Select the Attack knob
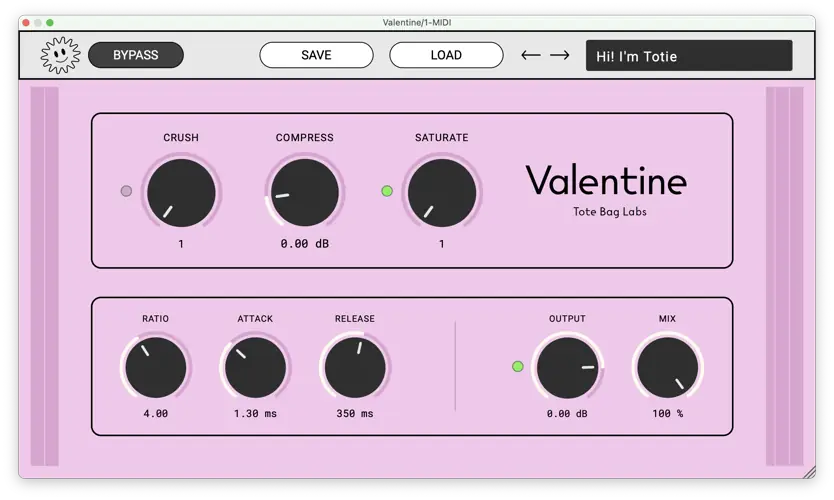 point(255,367)
